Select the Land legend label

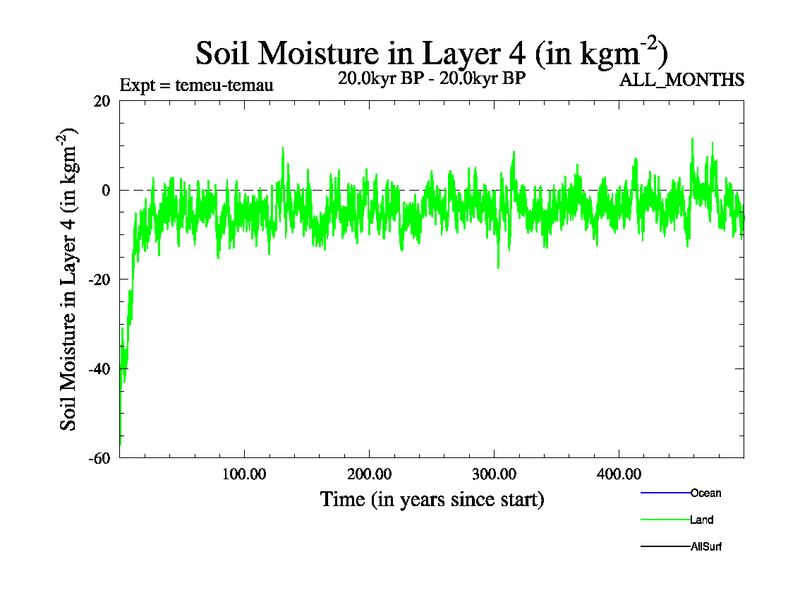click(701, 520)
